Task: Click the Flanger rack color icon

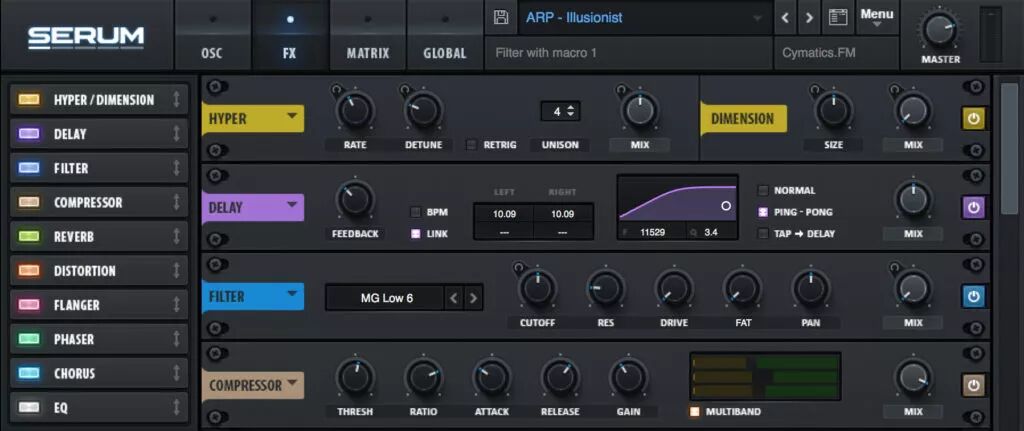Action: (x=29, y=305)
